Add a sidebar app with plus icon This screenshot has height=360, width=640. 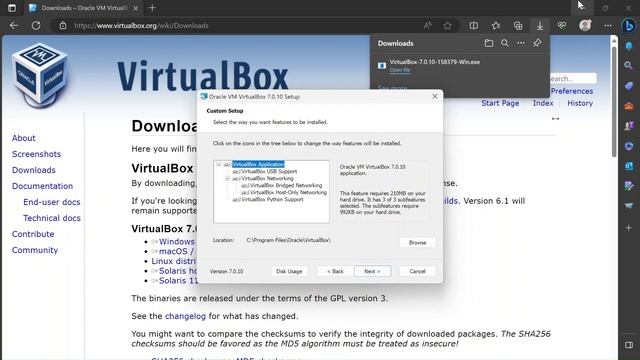point(629,228)
